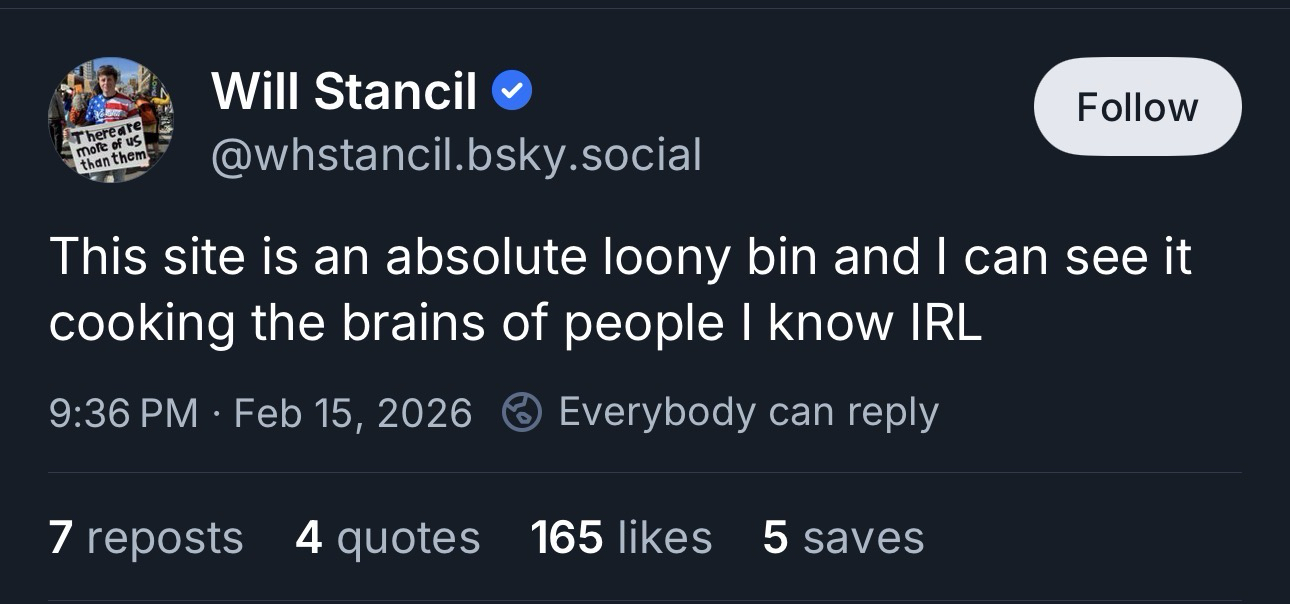Click the word "likes" in stats row
Image resolution: width=1290 pixels, height=604 pixels.
tap(665, 538)
